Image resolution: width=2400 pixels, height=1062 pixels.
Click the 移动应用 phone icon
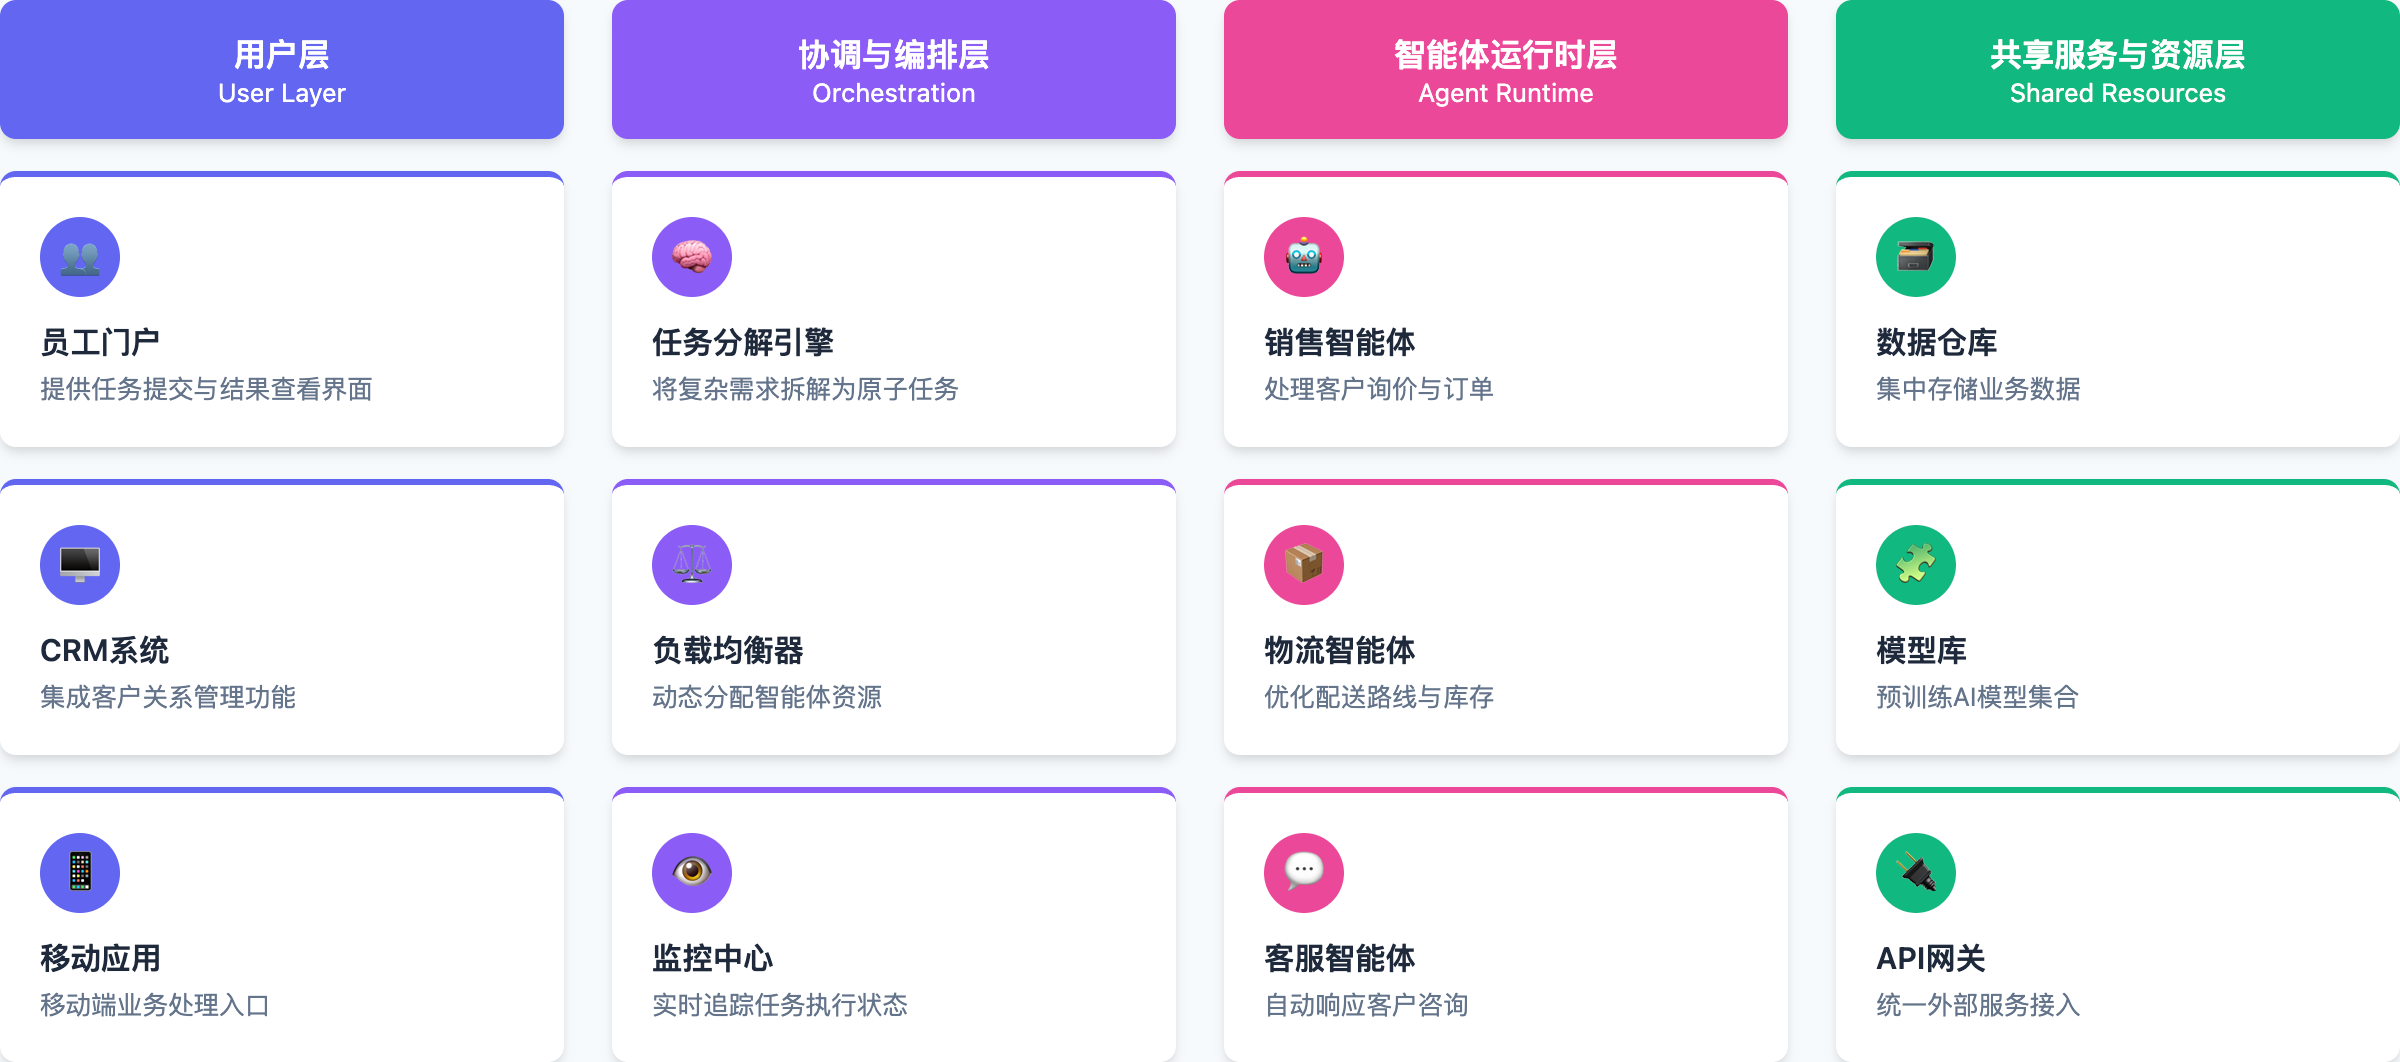(80, 873)
